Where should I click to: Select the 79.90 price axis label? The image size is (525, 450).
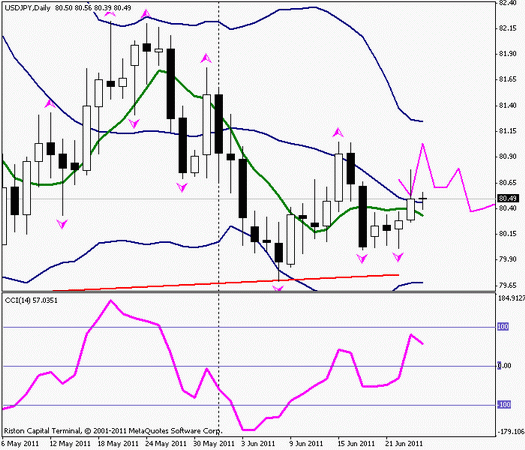click(x=508, y=259)
